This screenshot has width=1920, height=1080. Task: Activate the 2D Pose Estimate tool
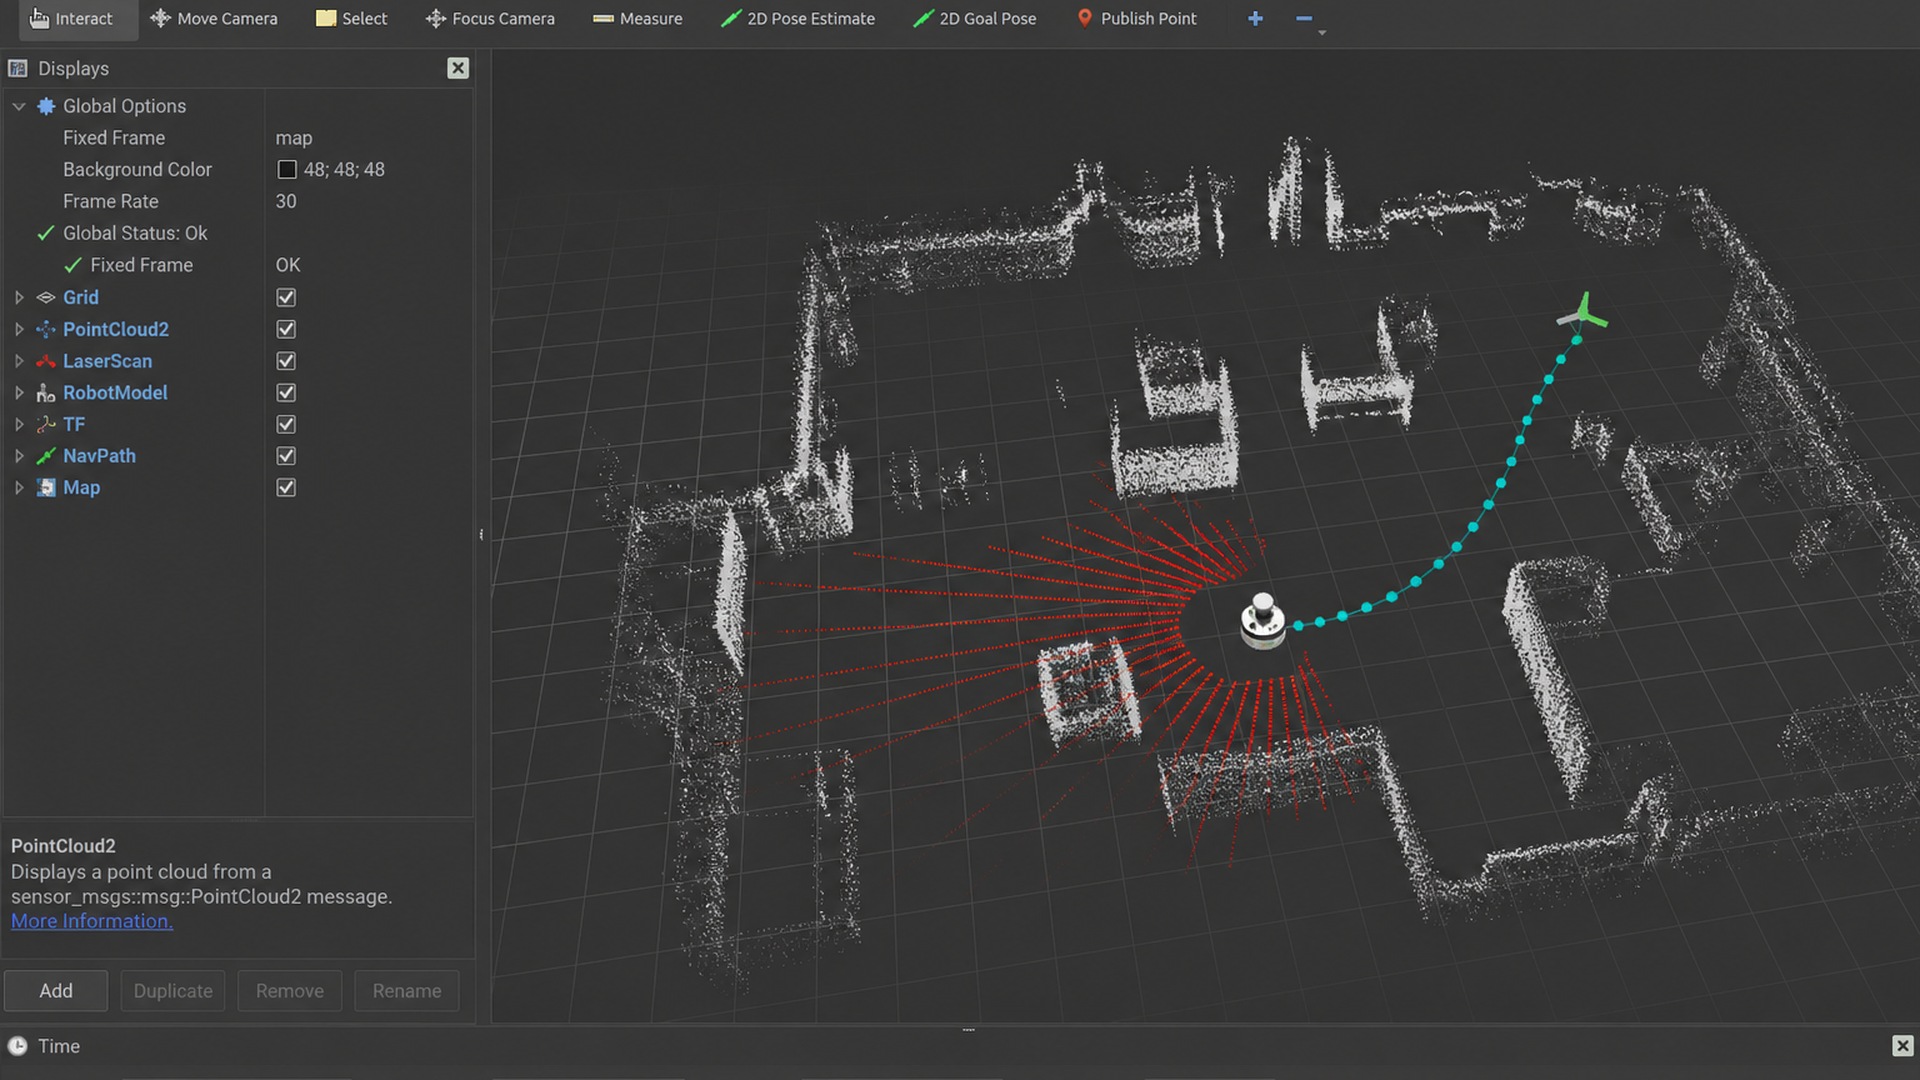click(798, 18)
